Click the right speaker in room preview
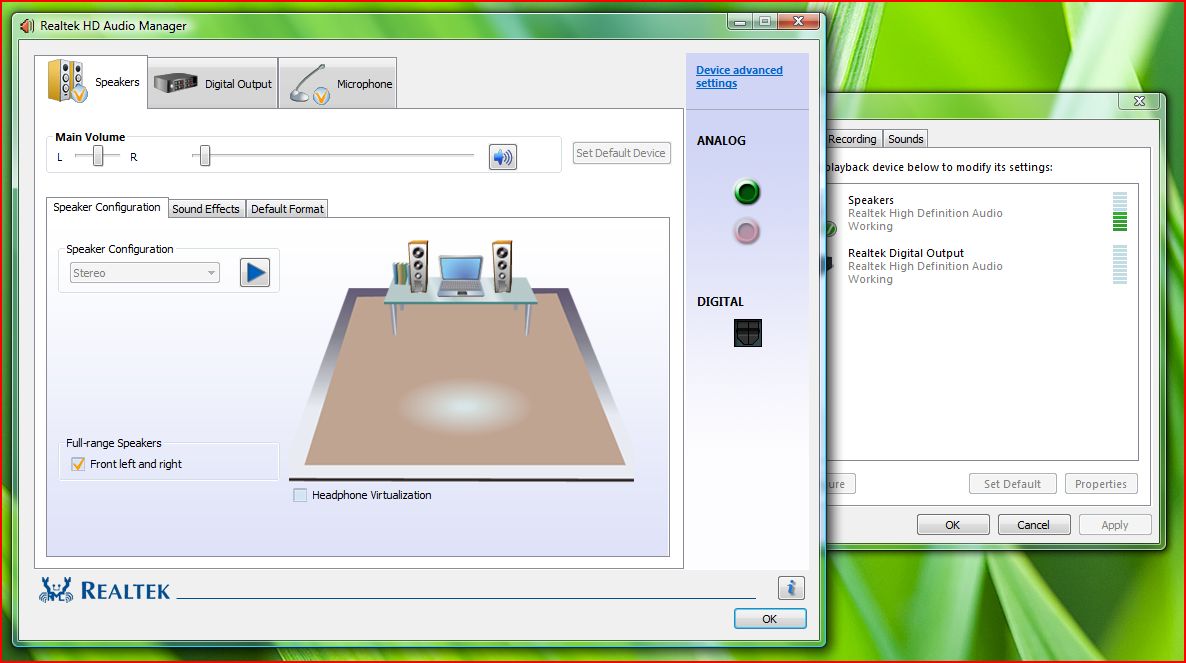The height and width of the screenshot is (663, 1186). 501,266
